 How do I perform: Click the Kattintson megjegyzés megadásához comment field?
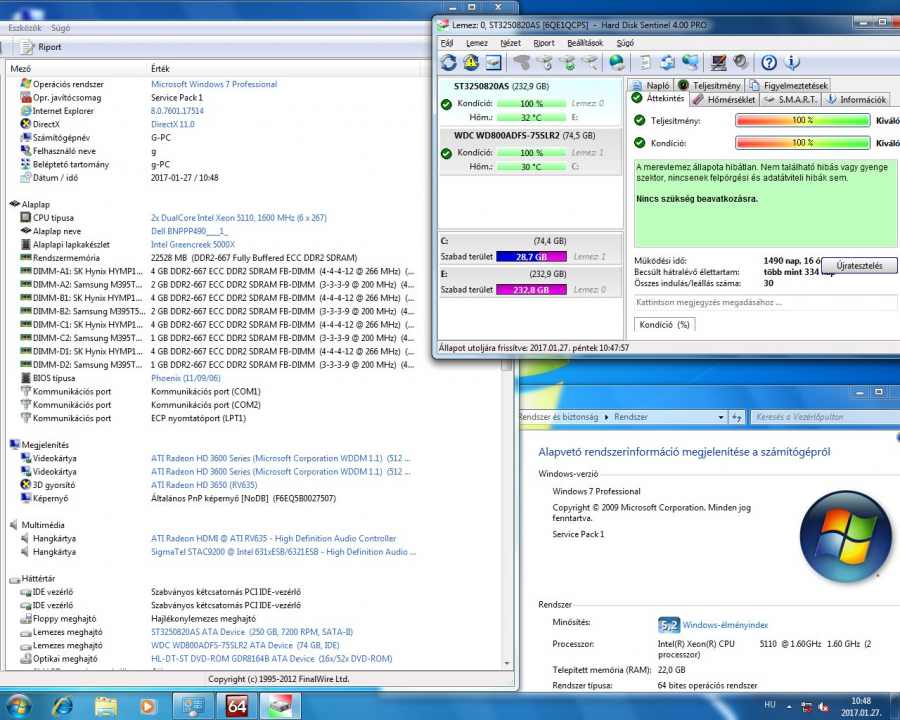coord(765,302)
